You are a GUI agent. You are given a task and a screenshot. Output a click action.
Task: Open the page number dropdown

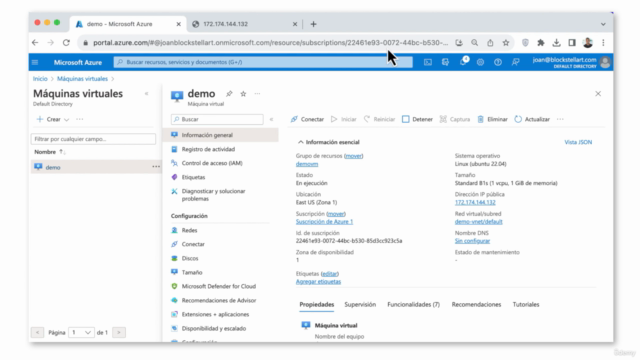[81, 333]
